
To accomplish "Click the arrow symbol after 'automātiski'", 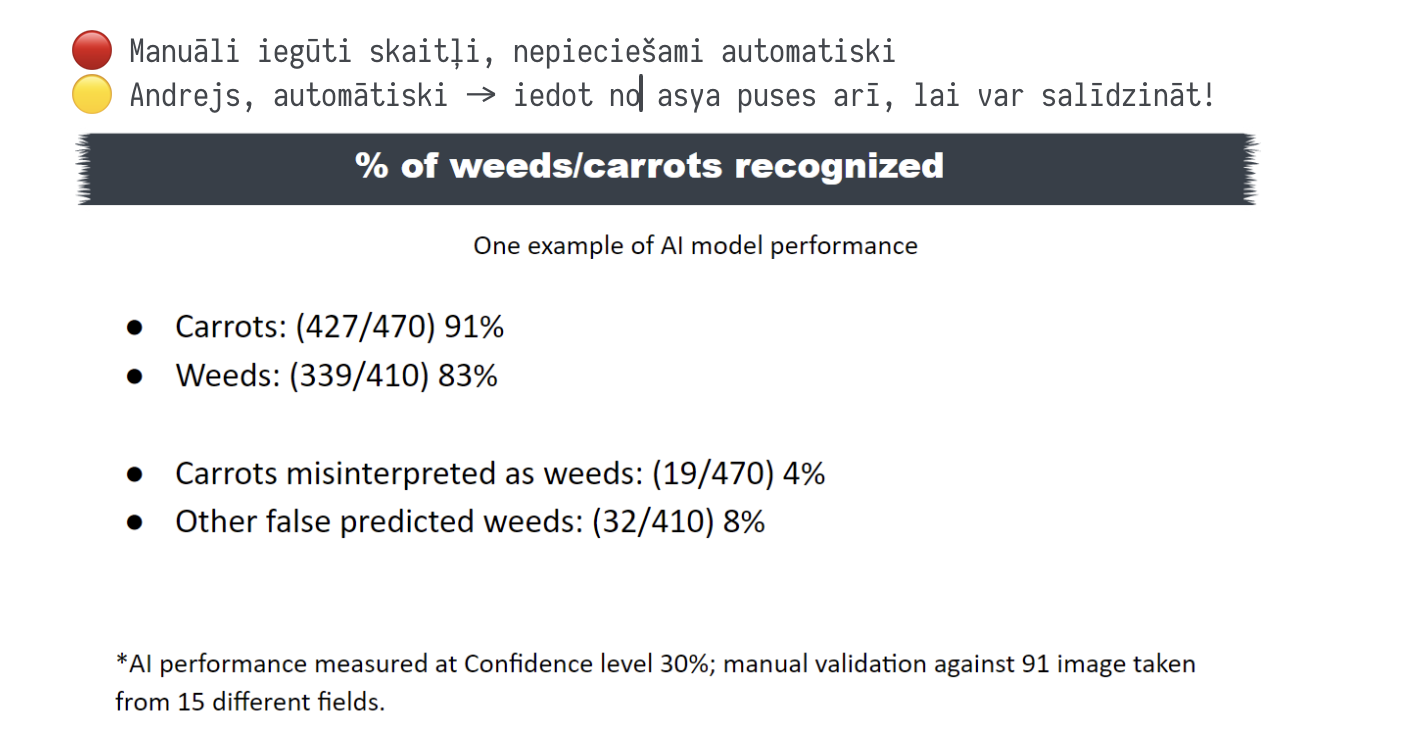I will point(480,97).
